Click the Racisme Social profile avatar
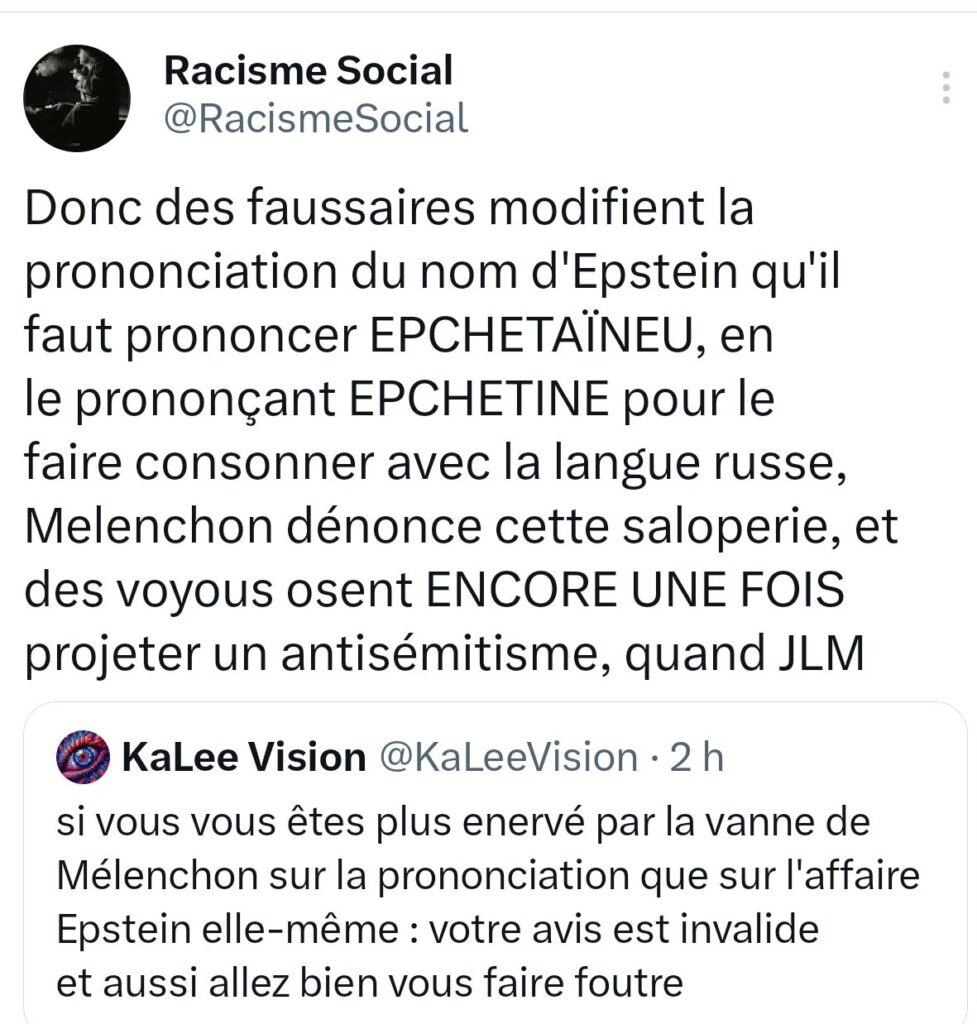This screenshot has width=977, height=1024. 76,98
